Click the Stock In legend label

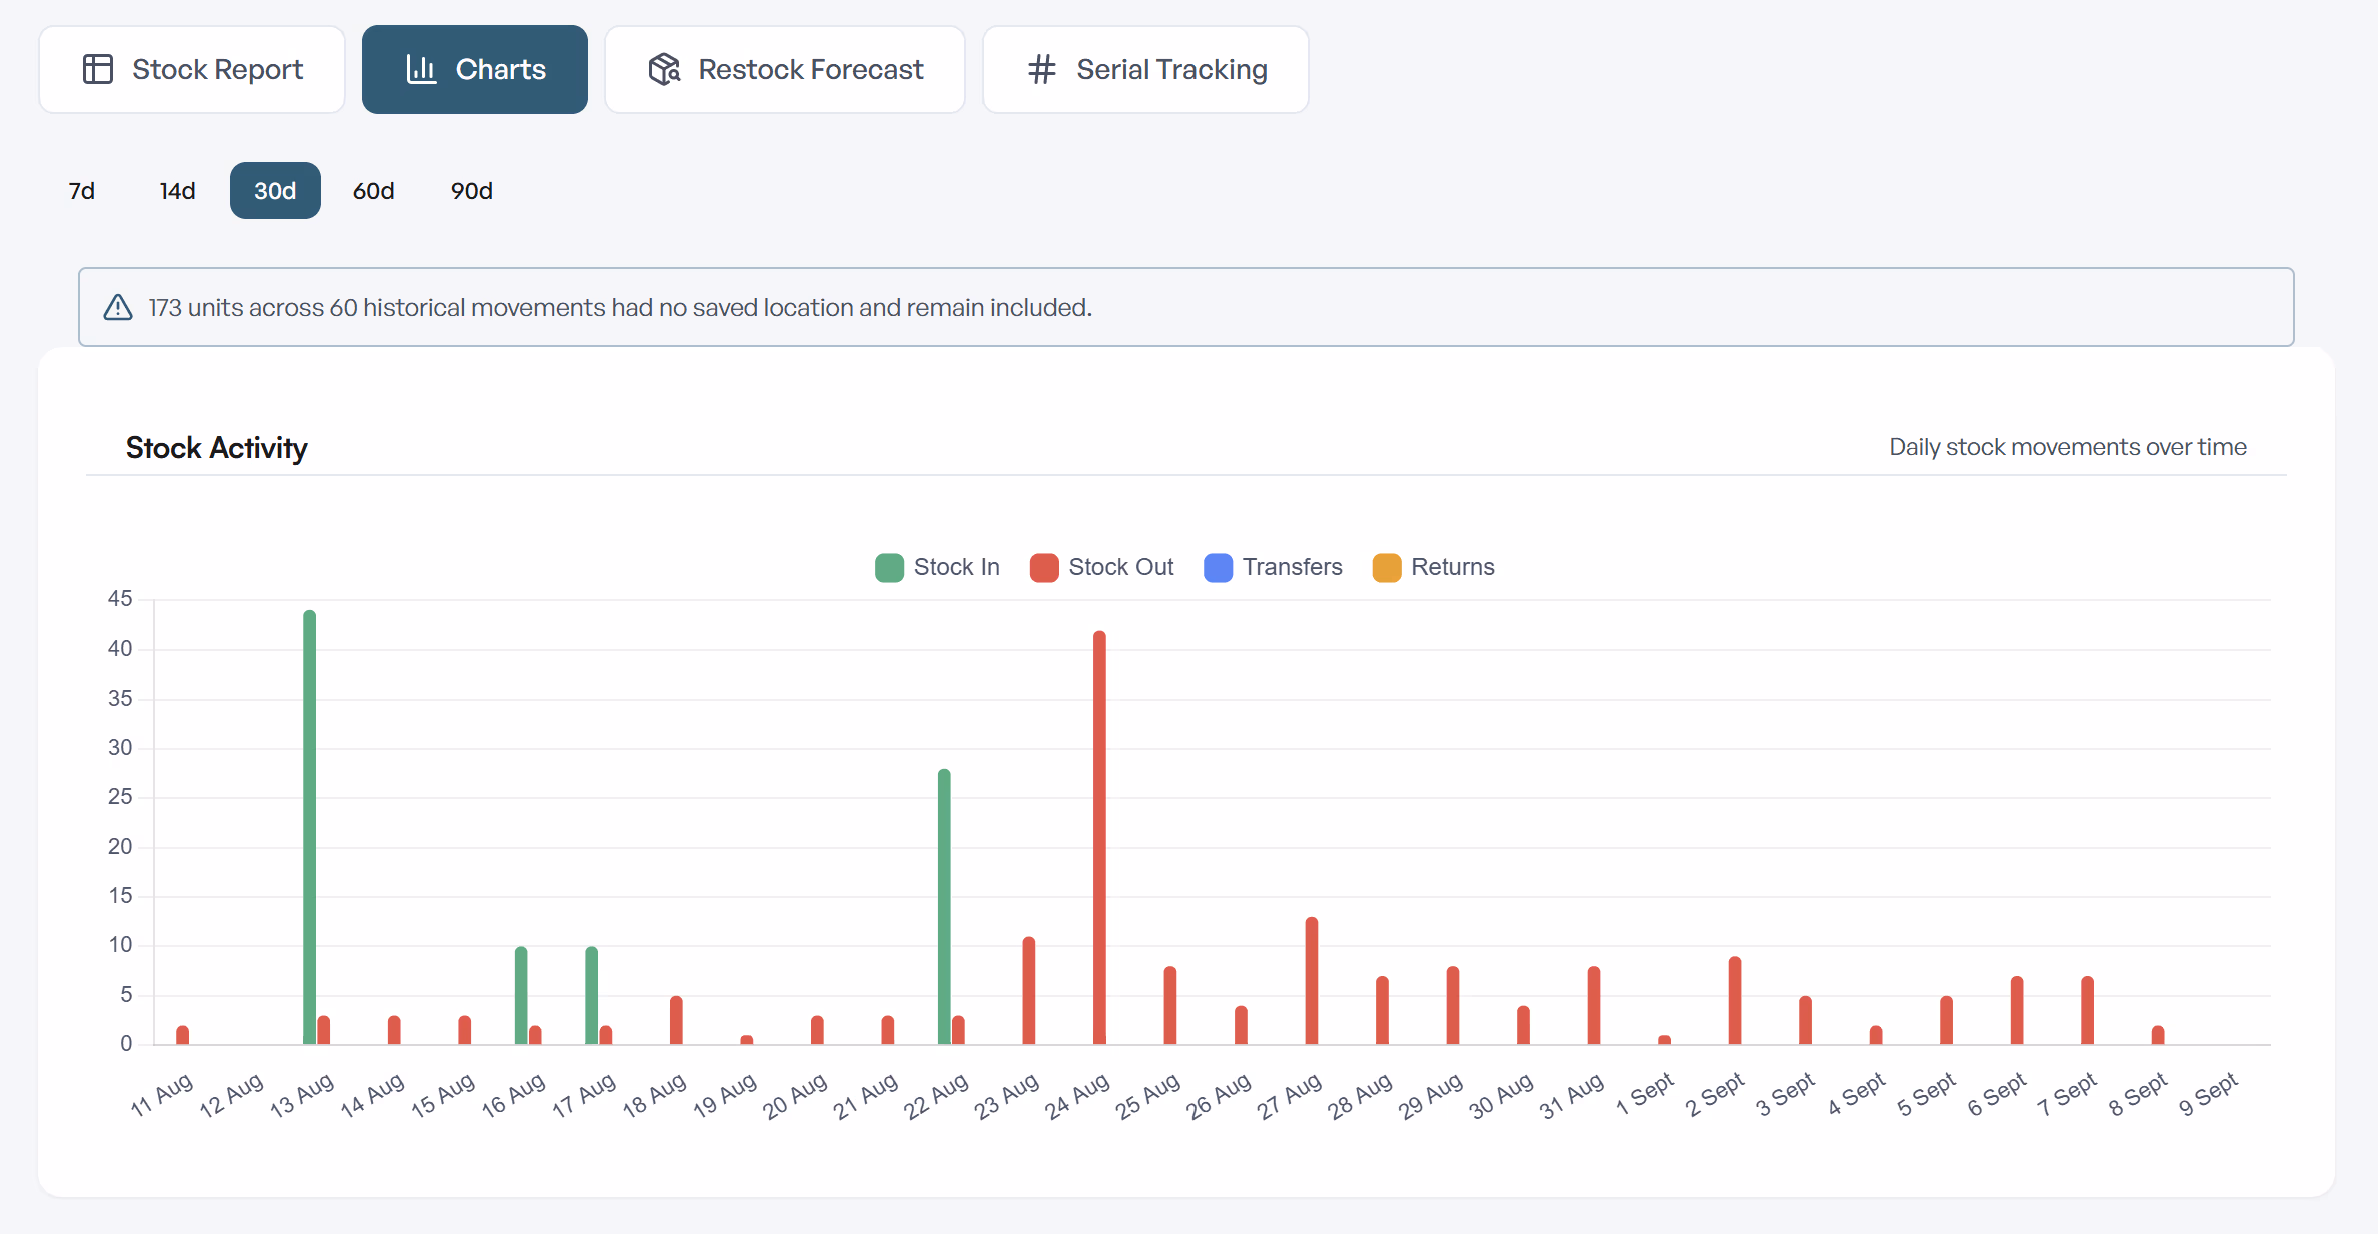[x=957, y=567]
